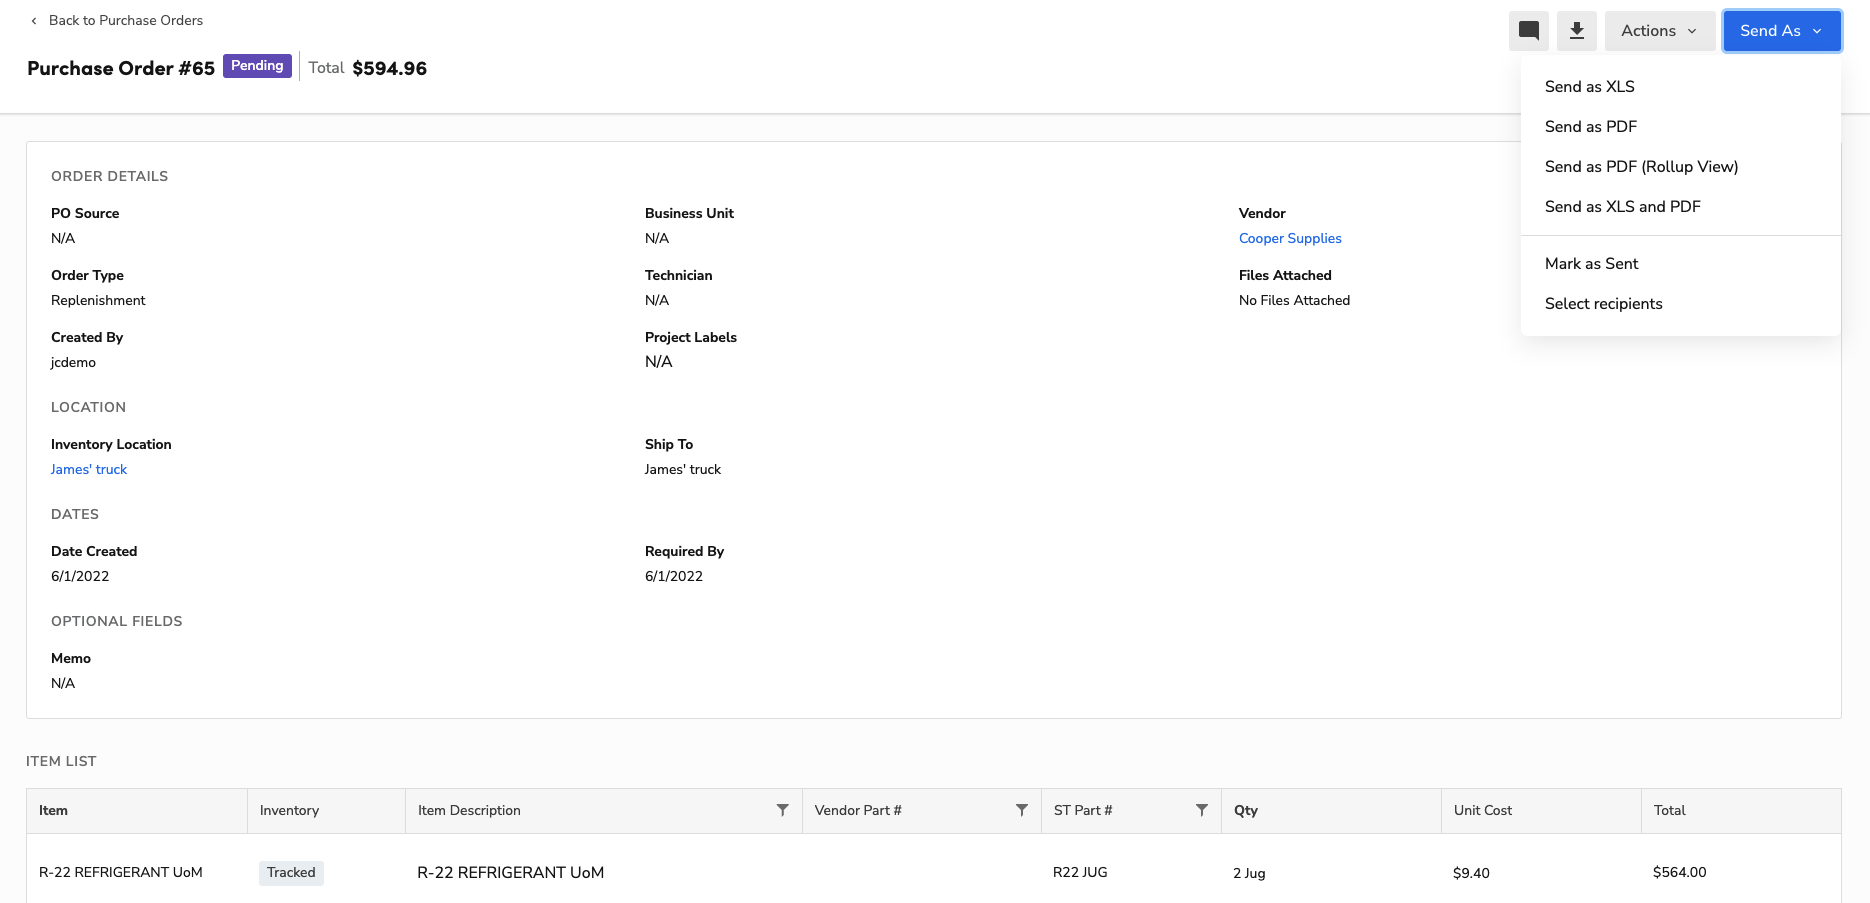
Task: Collapse the open Send As menu
Action: pos(1782,30)
